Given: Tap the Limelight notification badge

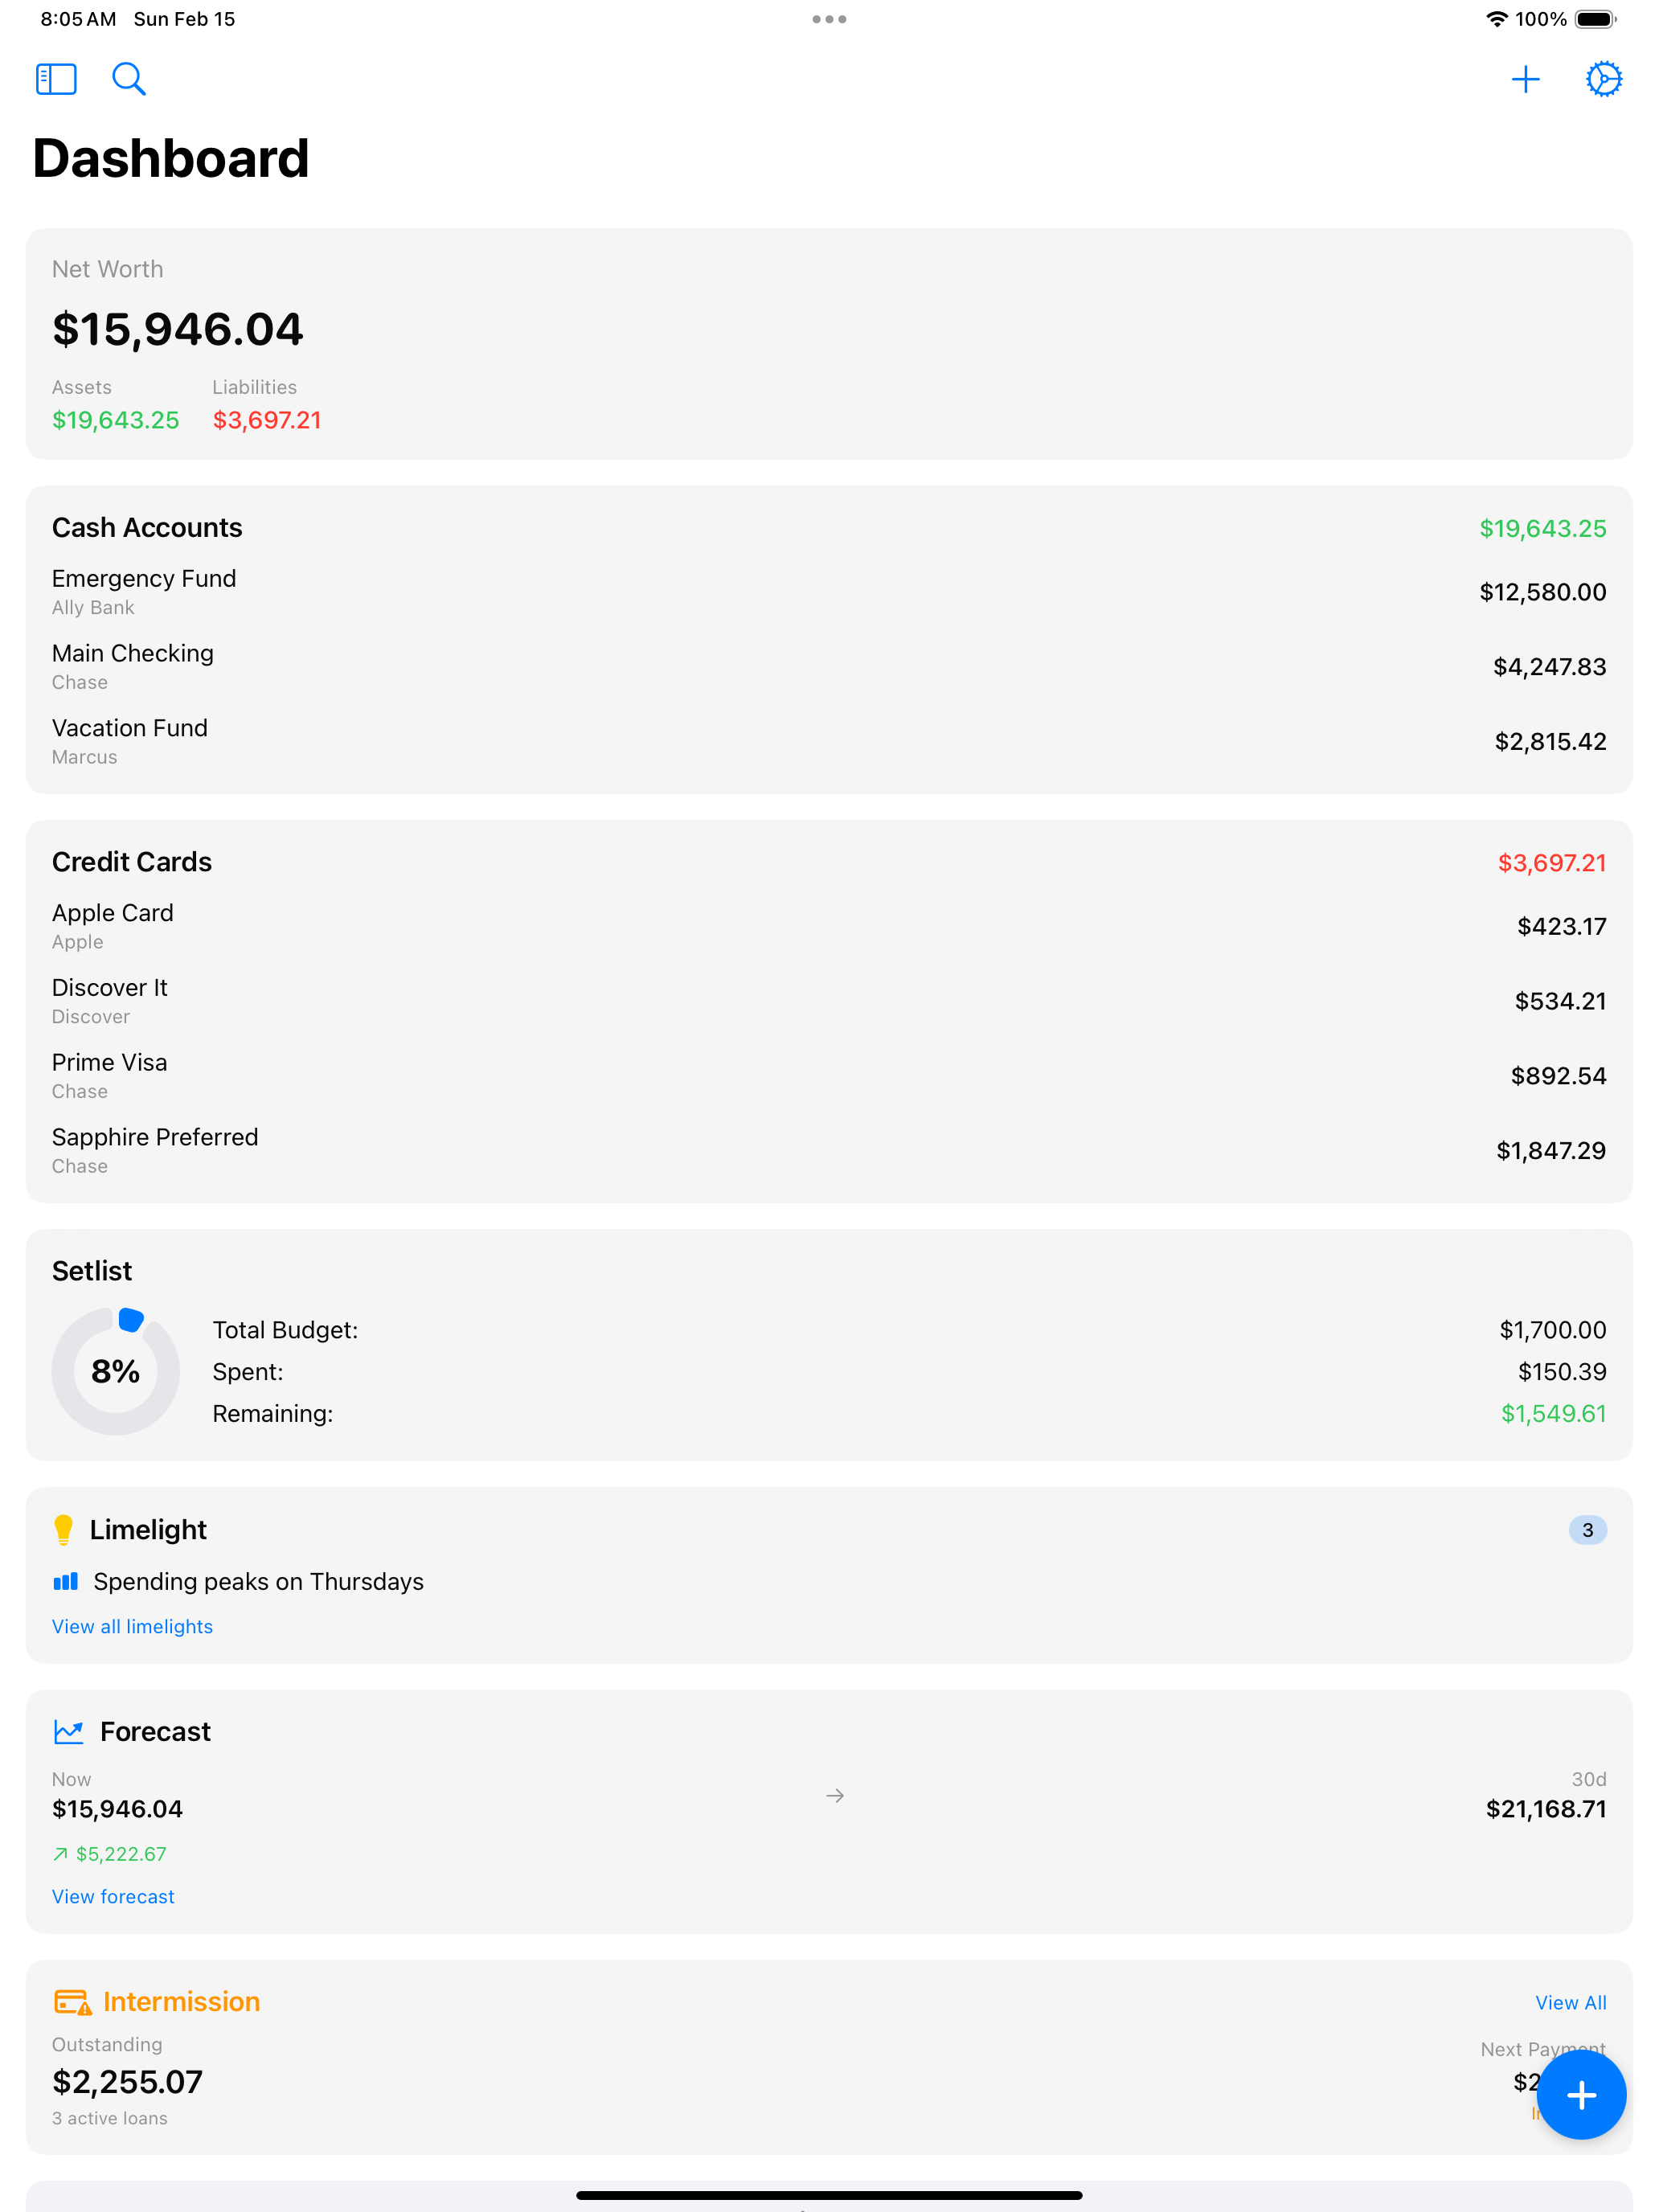Looking at the screenshot, I should [1588, 1529].
